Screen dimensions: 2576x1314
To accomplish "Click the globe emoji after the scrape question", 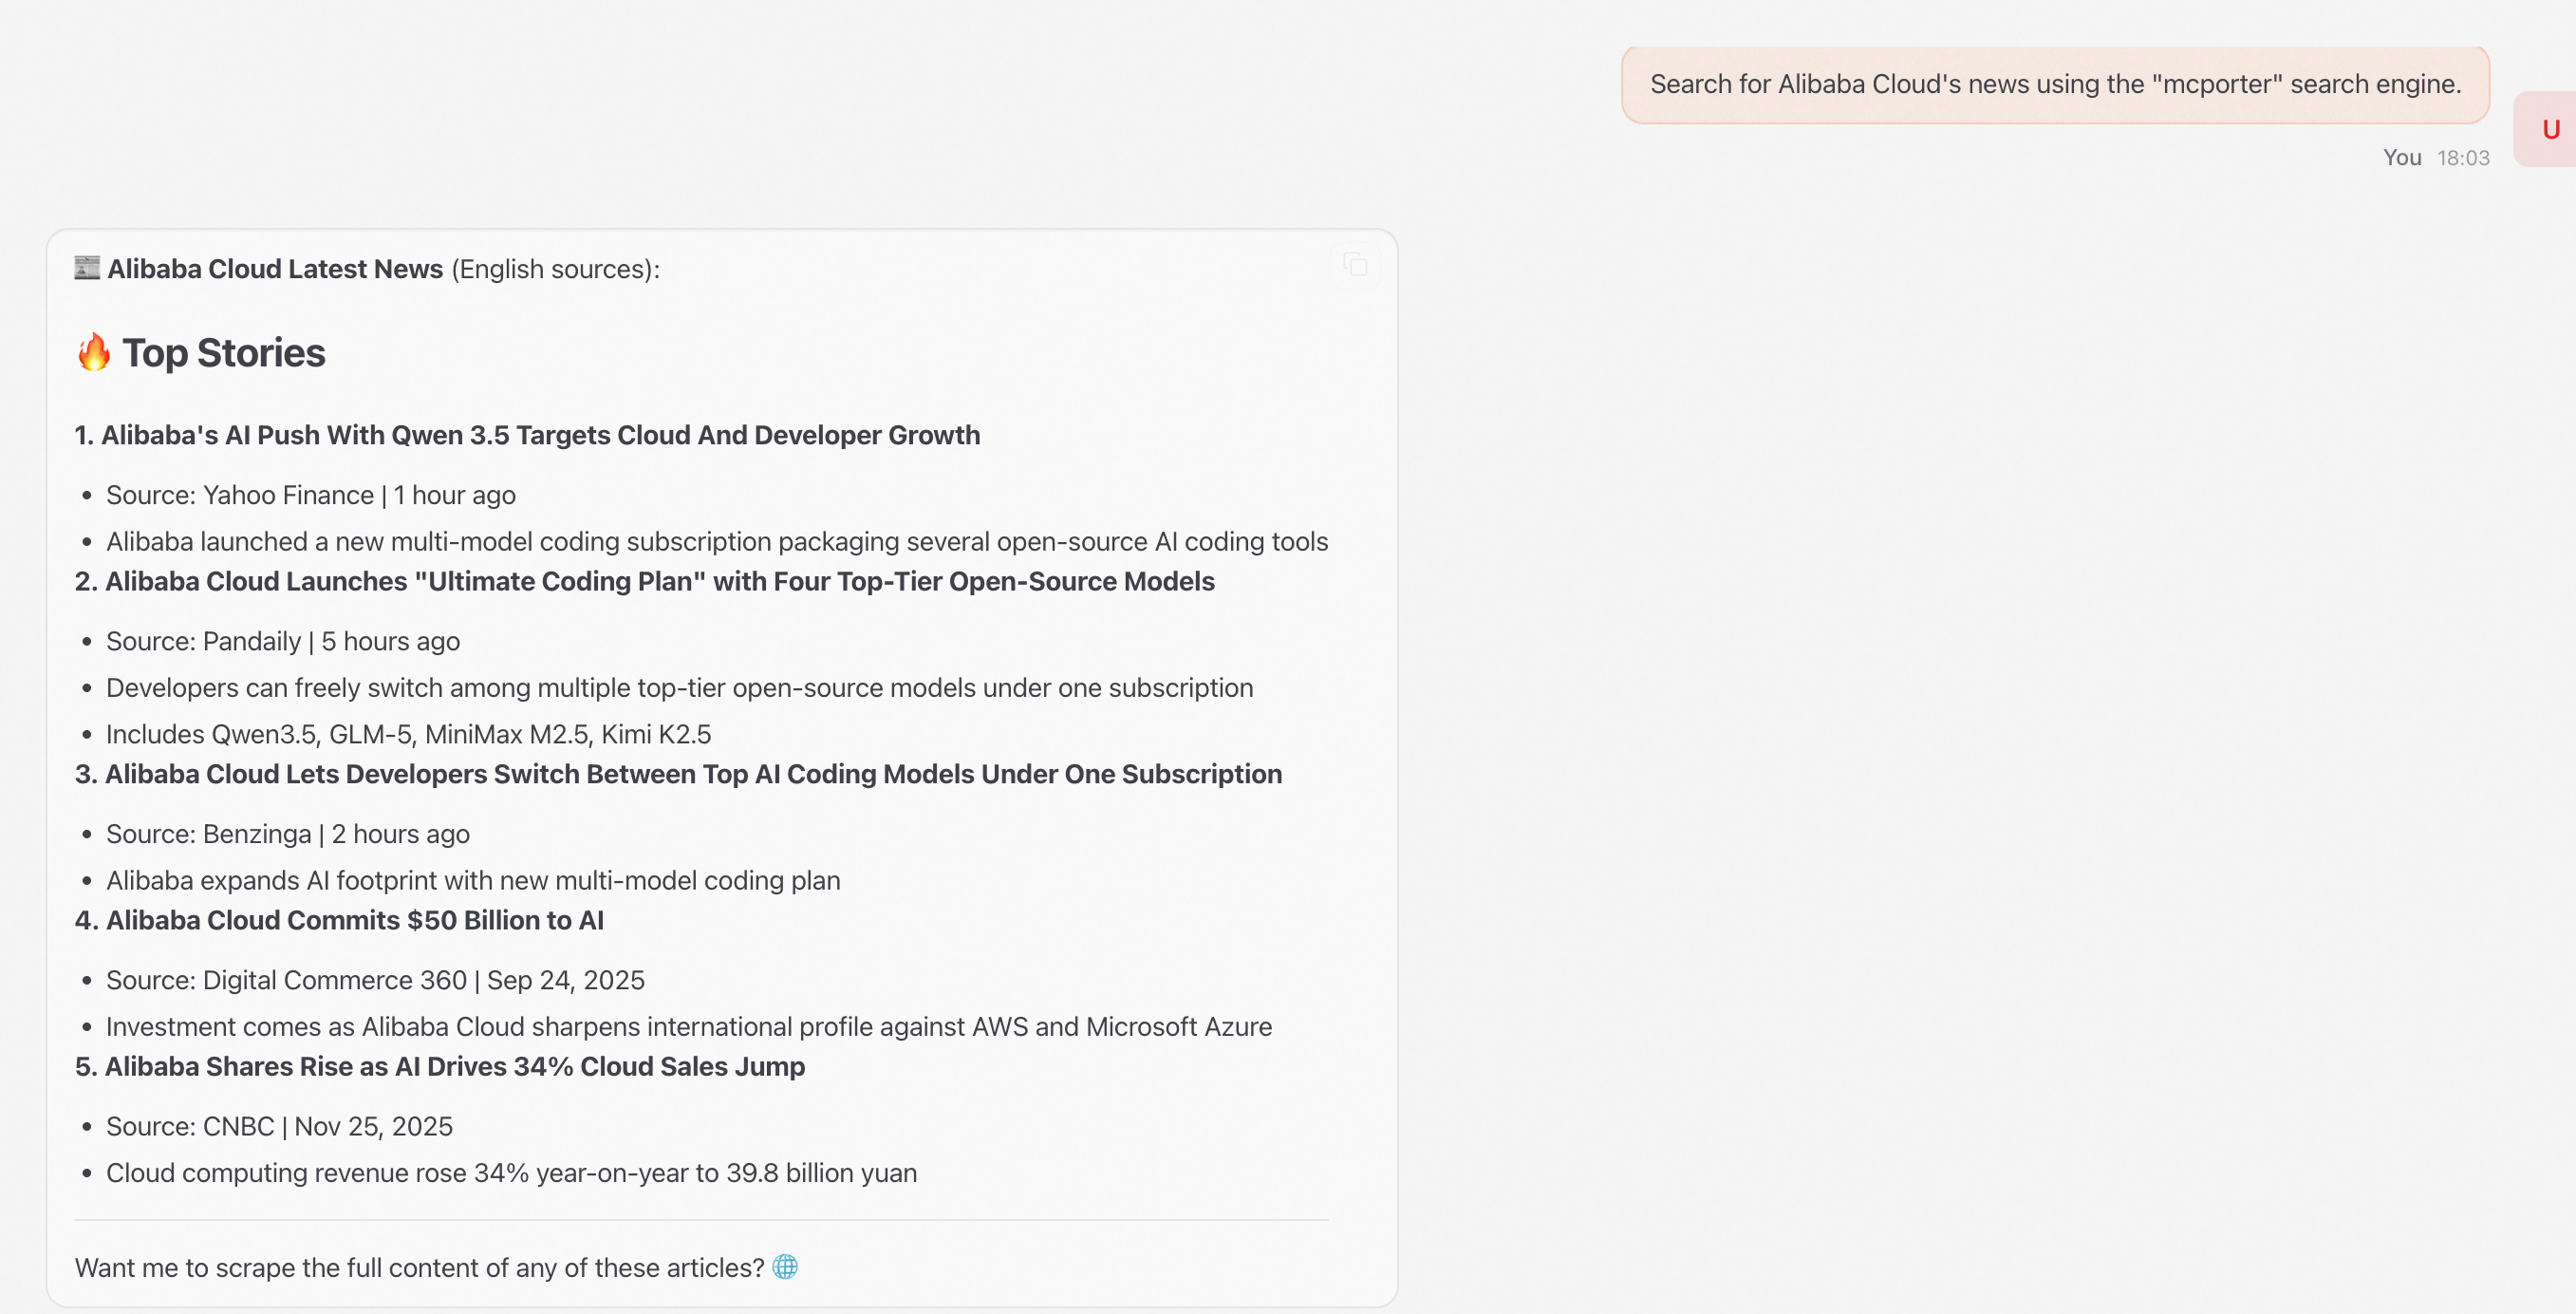I will [x=785, y=1267].
